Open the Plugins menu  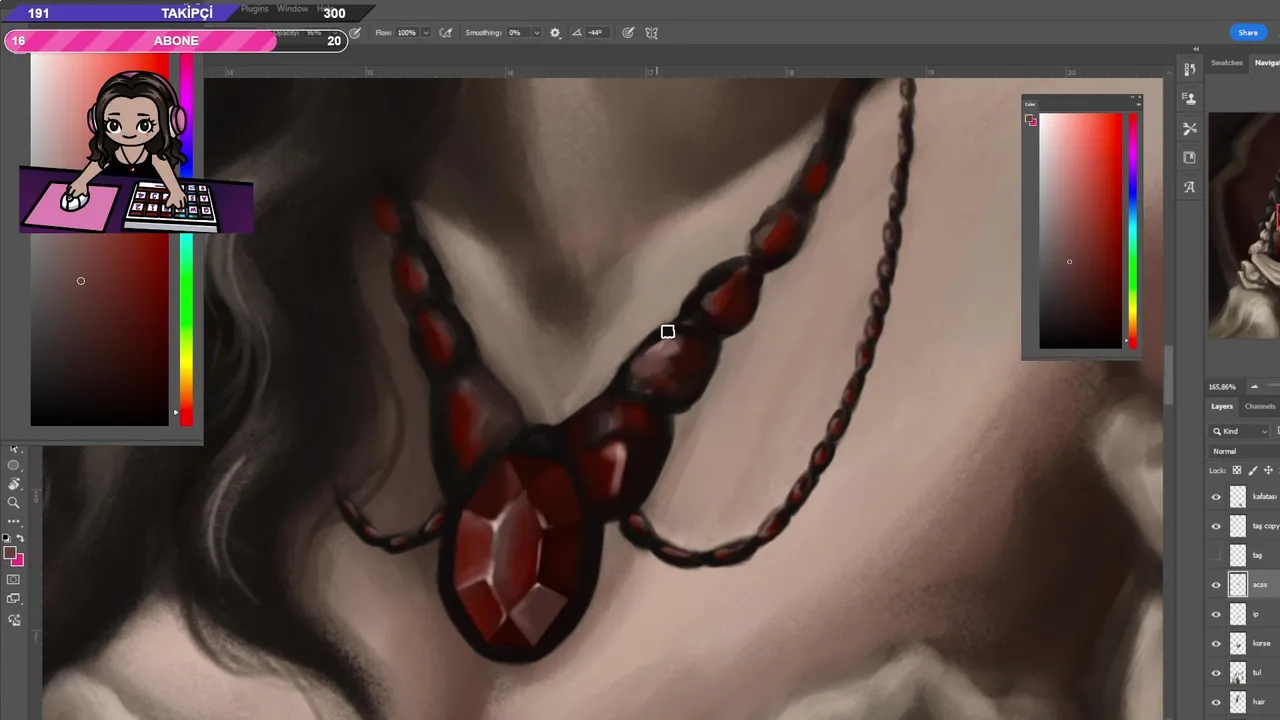coord(255,9)
